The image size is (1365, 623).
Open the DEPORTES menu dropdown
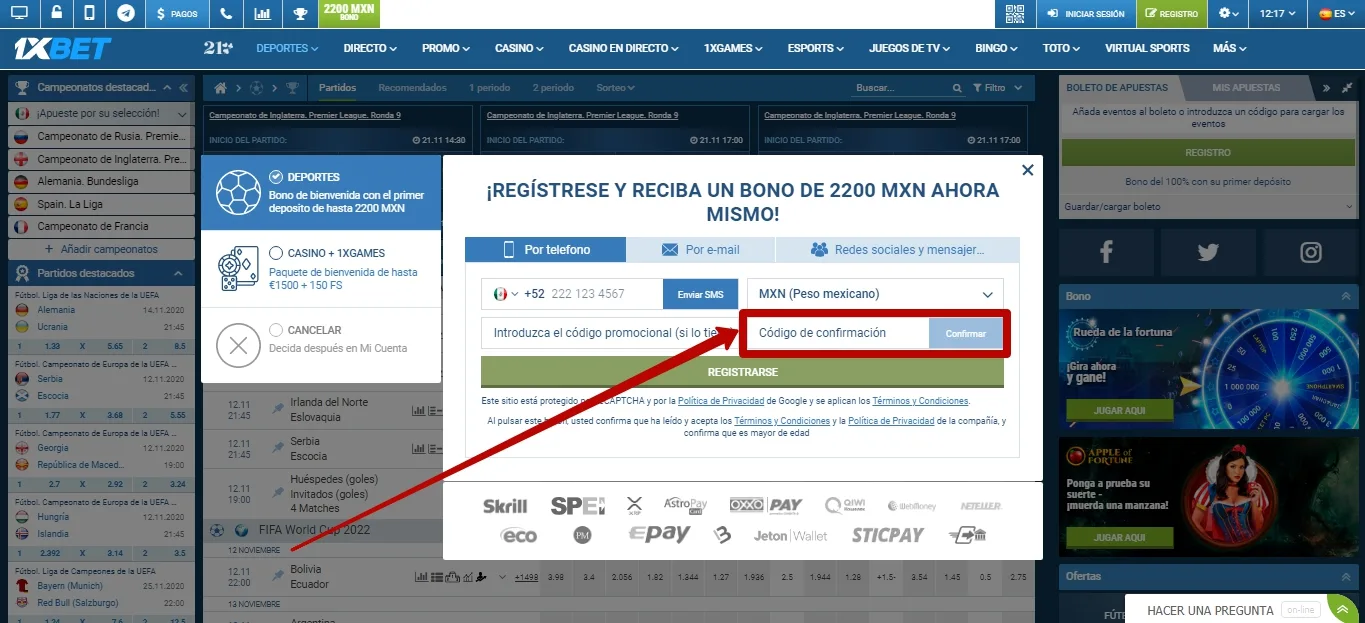coord(287,48)
